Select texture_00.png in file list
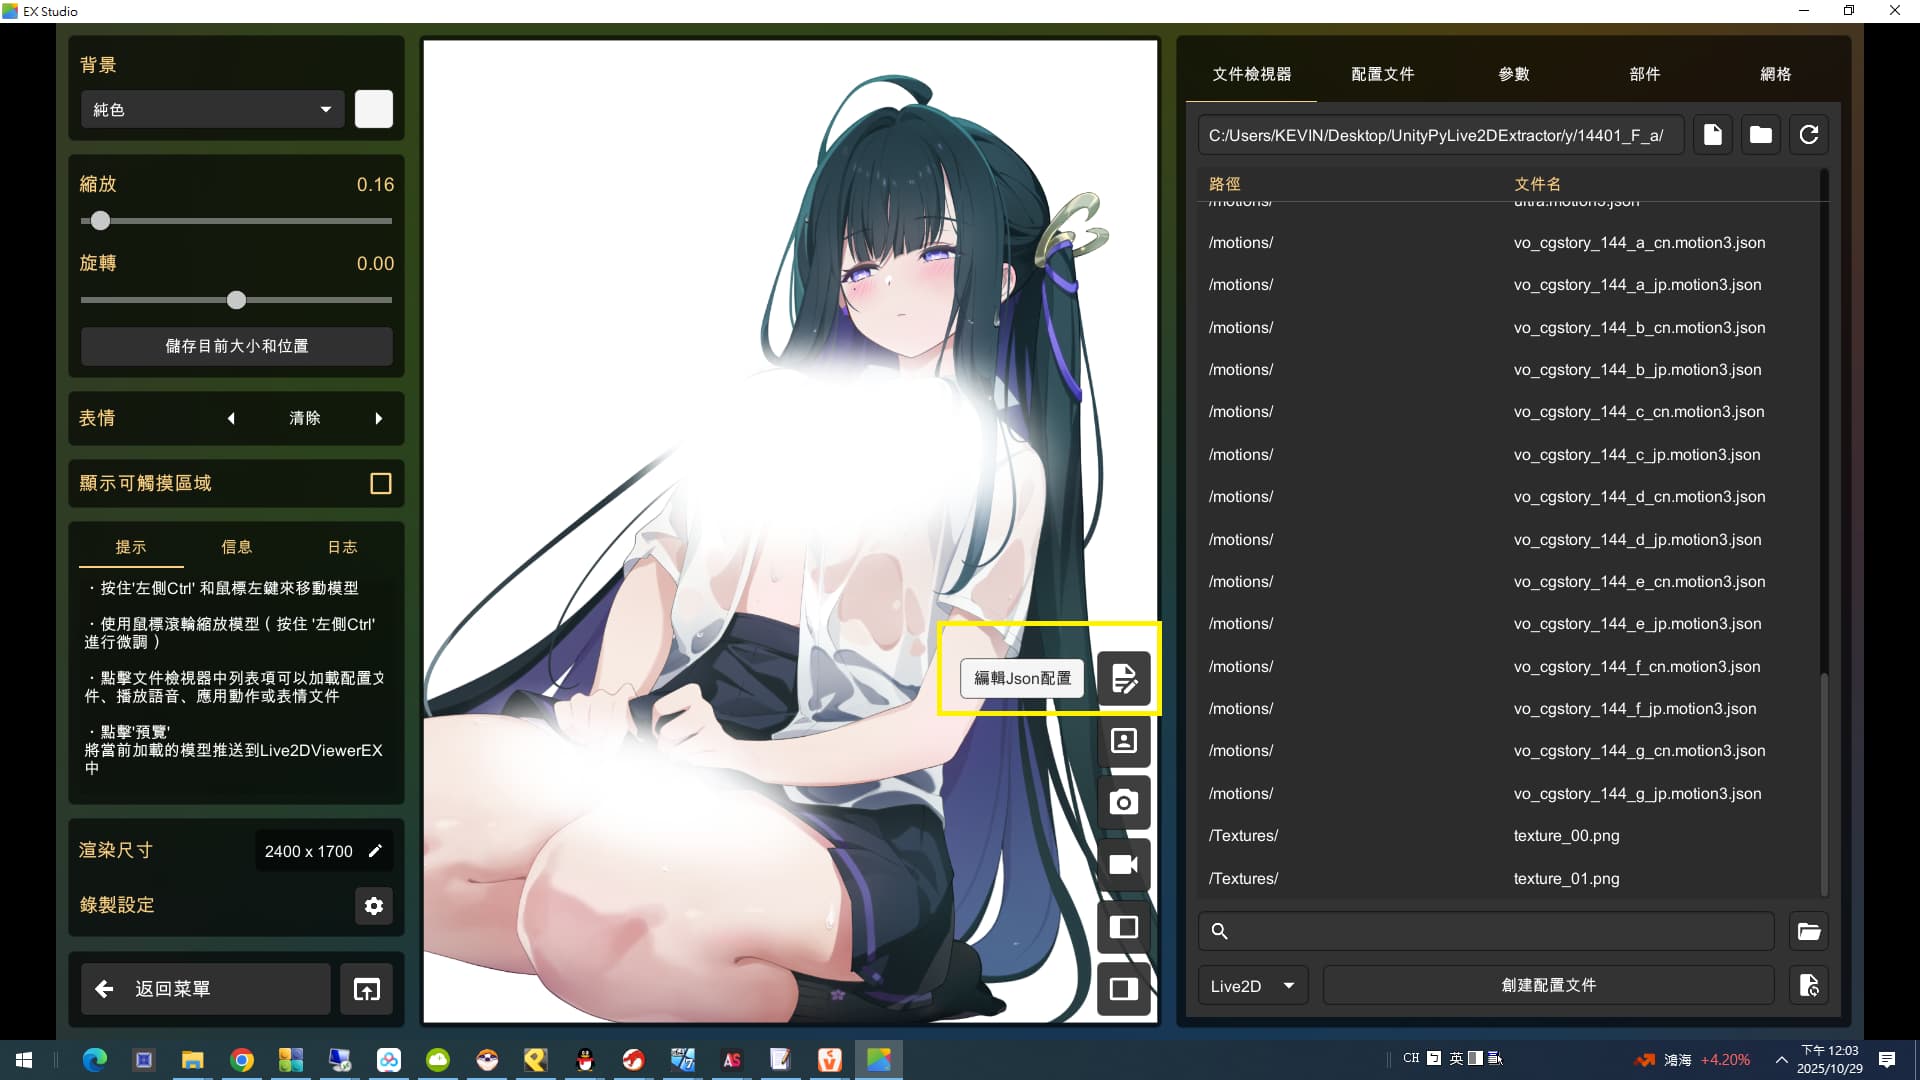Image resolution: width=1920 pixels, height=1080 pixels. pos(1566,836)
